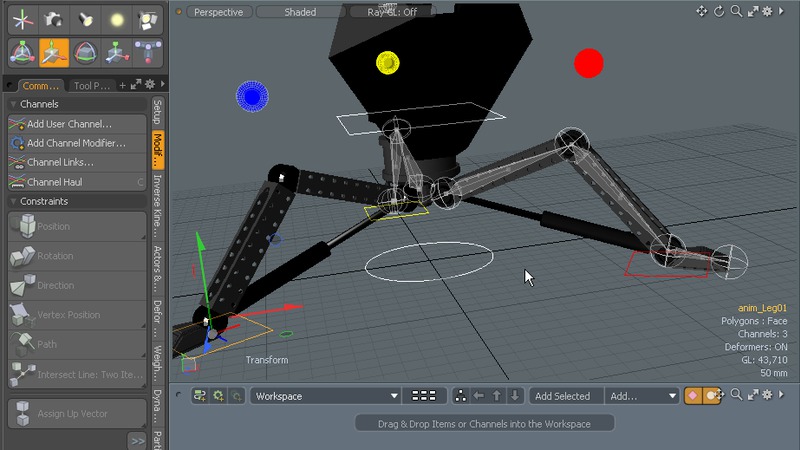Click the add node icon in schematic toolbar
This screenshot has height=450, width=800.
point(200,396)
